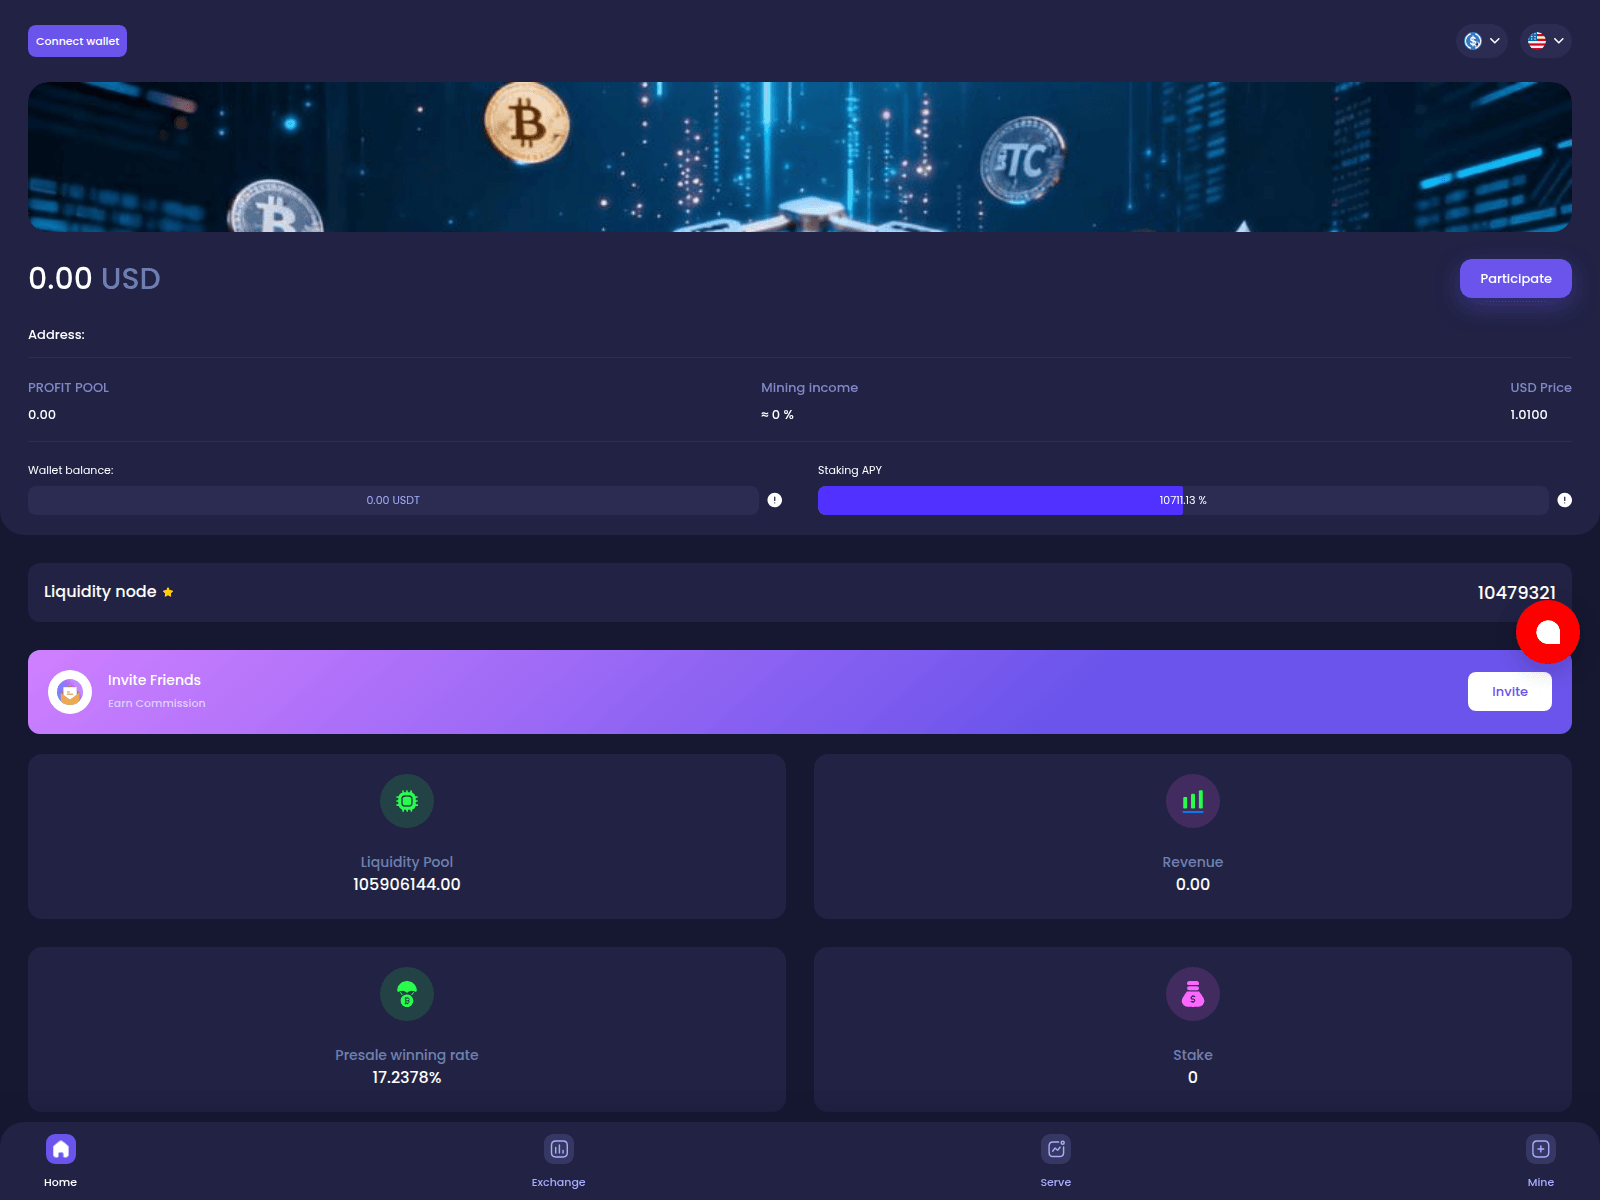Click the 0.00 USD balance heading

[x=94, y=278]
